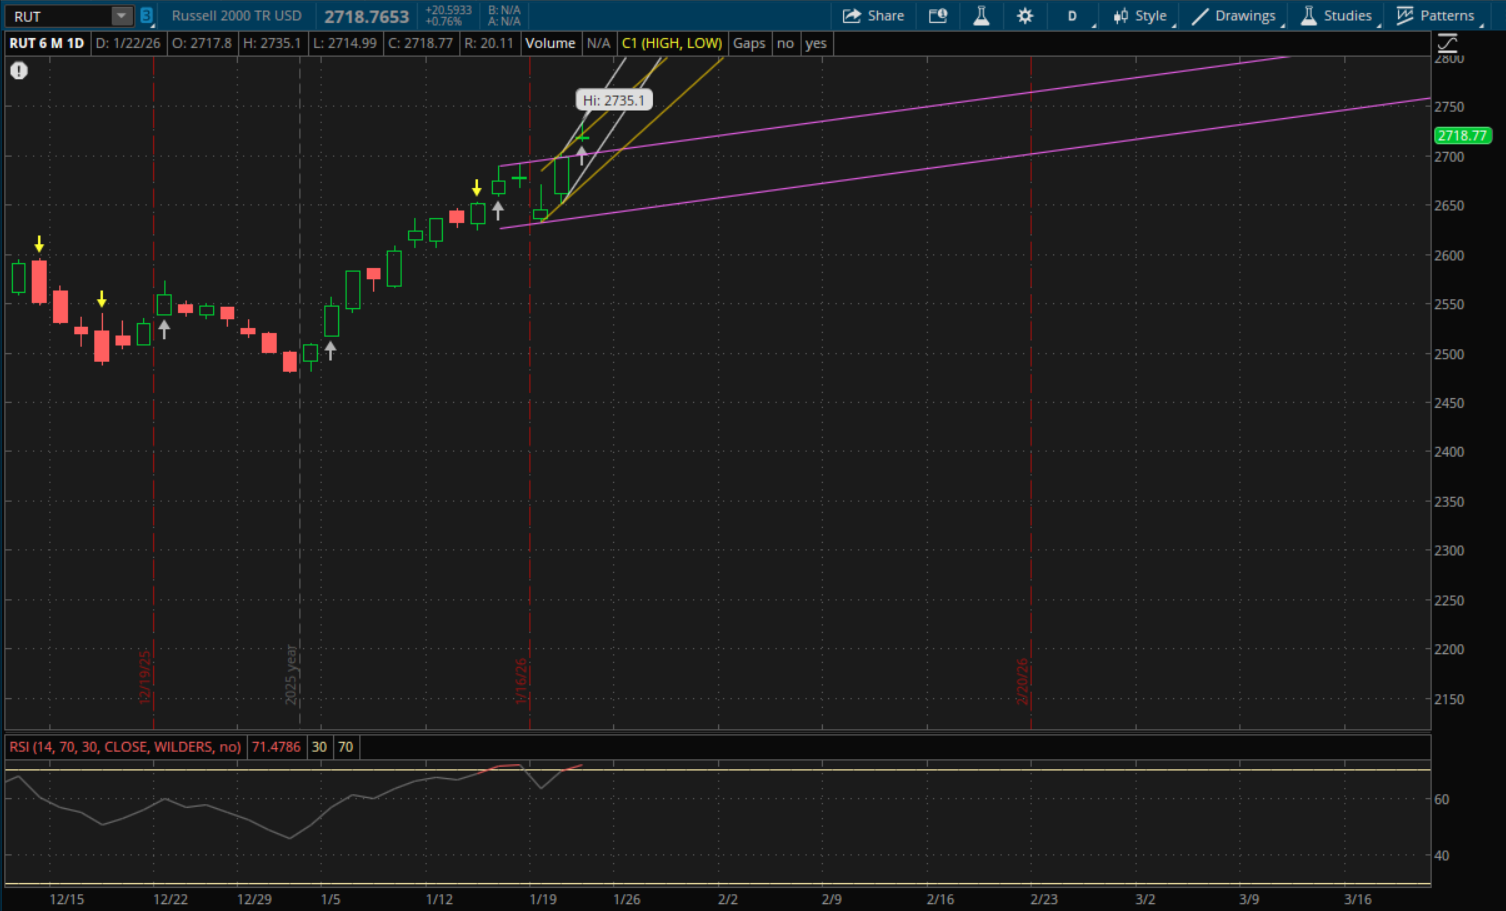Select the C1 (HIGH, LOW) study label

click(x=671, y=43)
